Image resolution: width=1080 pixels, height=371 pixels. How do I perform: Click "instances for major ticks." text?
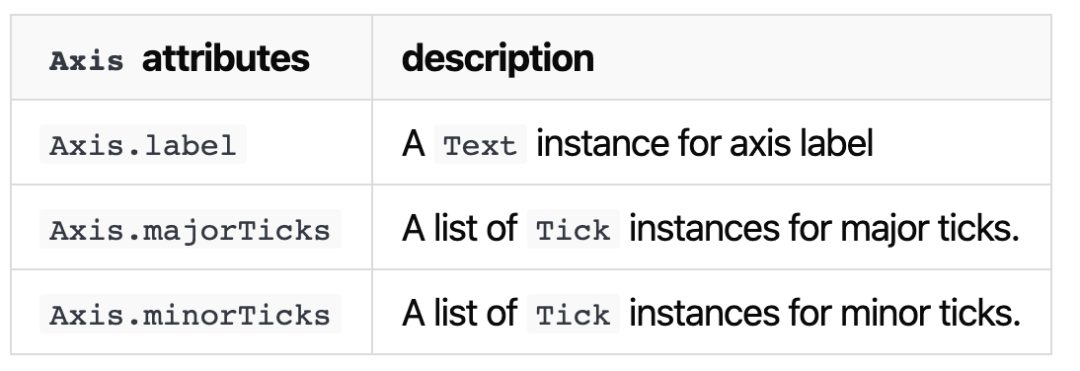coord(824,229)
